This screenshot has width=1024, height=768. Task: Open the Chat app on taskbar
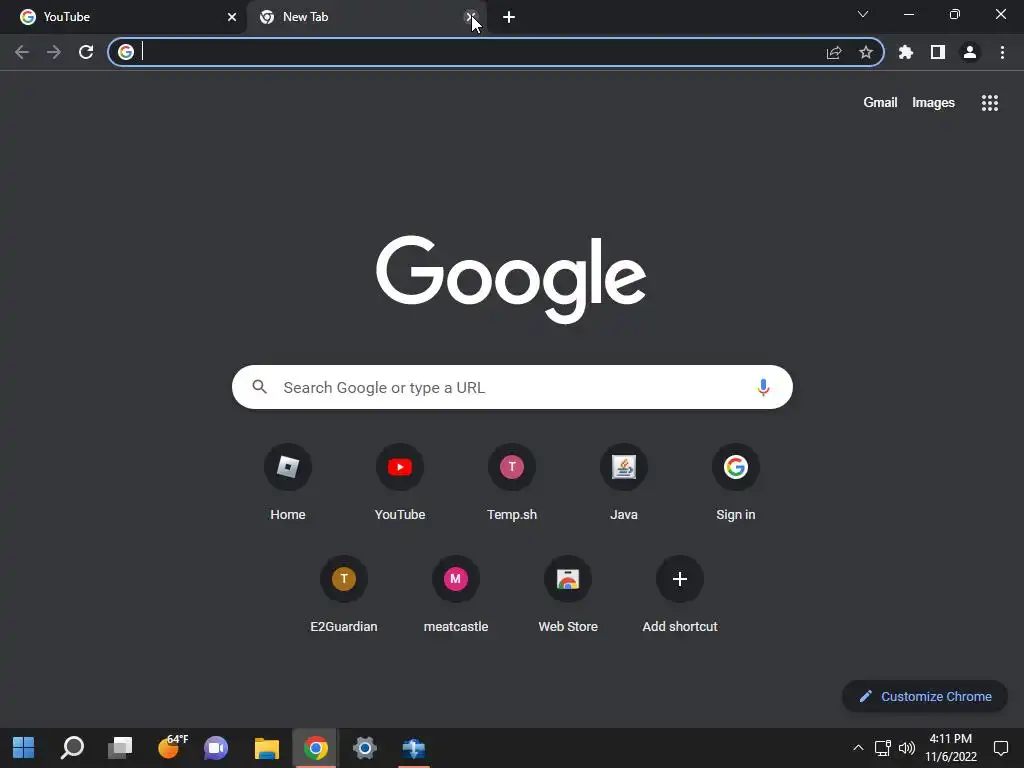tap(216, 748)
